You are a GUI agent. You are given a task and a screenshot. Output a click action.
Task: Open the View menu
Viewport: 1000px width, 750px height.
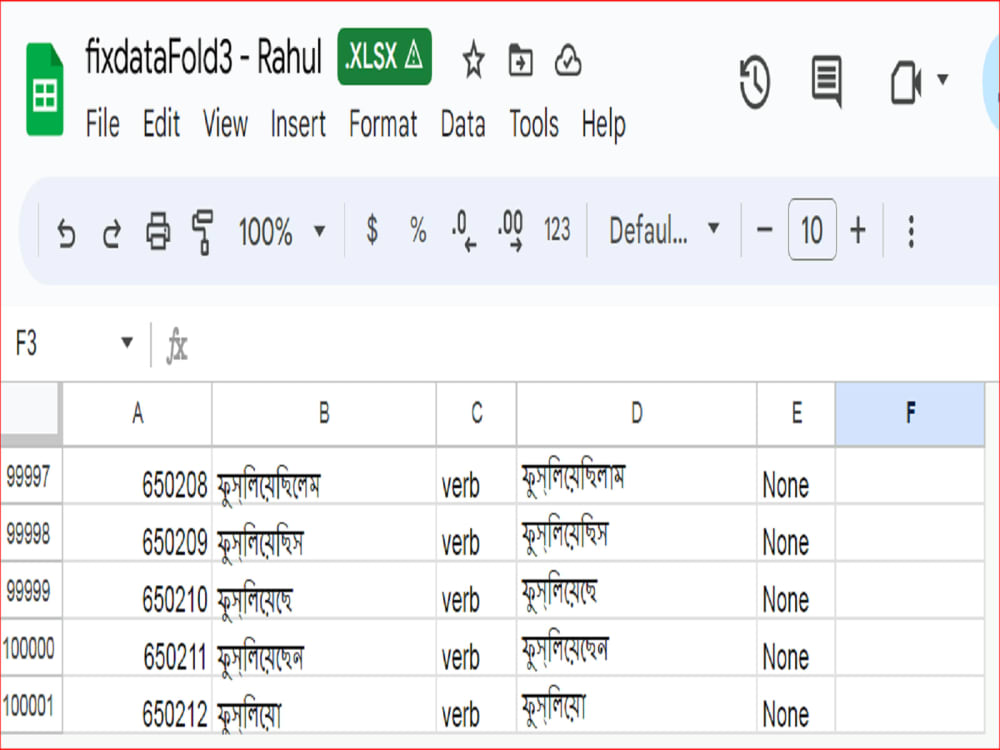[225, 123]
